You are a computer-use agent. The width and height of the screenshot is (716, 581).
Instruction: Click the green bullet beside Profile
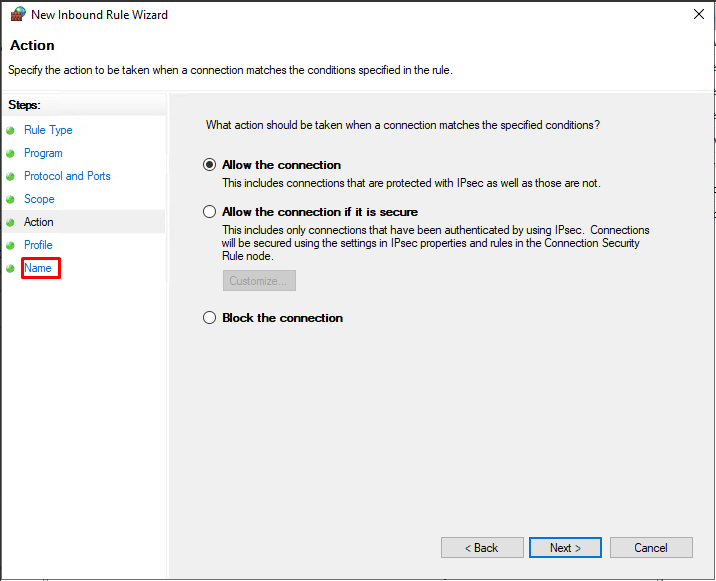coord(11,245)
